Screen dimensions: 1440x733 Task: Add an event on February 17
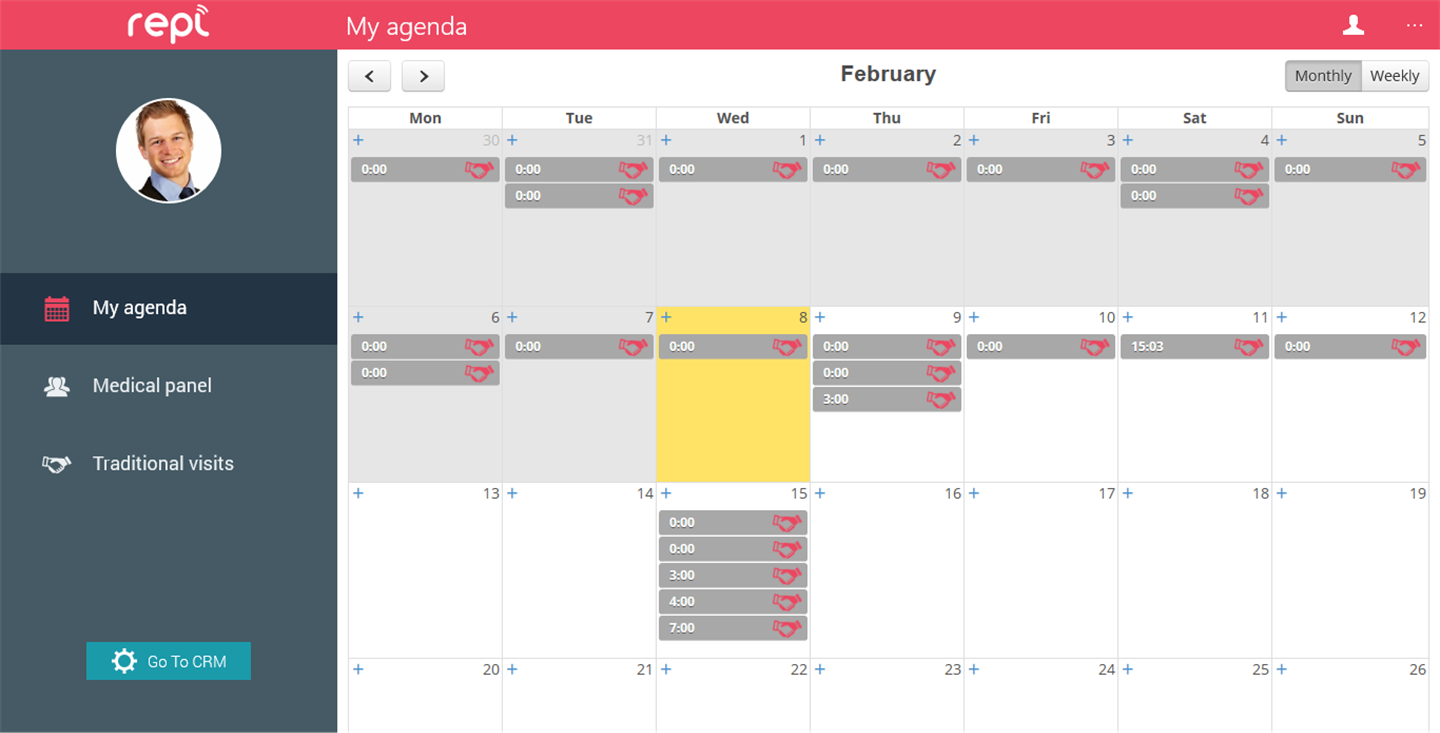[974, 493]
